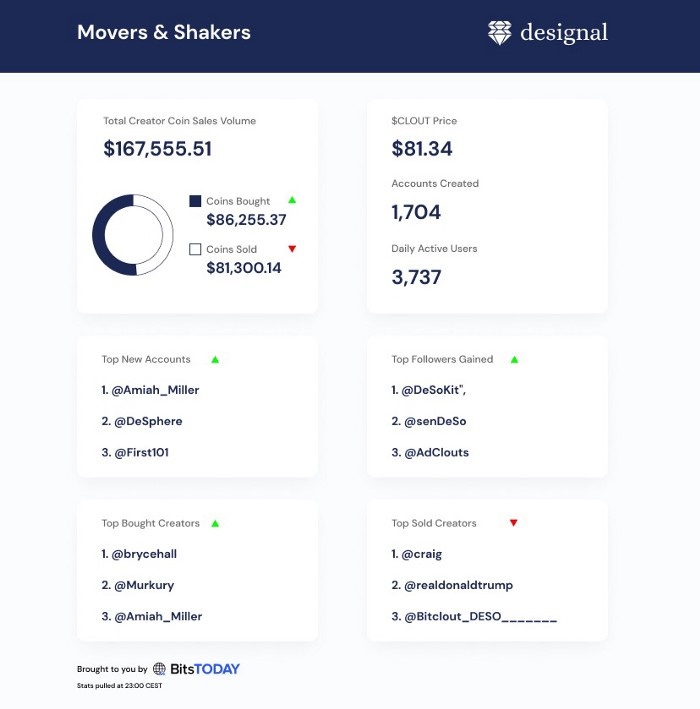Image resolution: width=700 pixels, height=709 pixels.
Task: Click the designal wordmark in the header
Action: click(564, 33)
